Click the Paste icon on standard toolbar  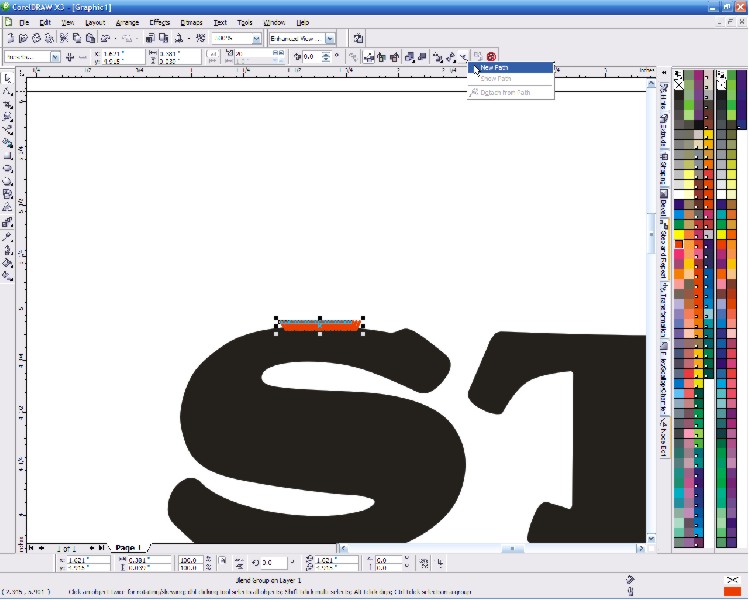pyautogui.click(x=90, y=38)
